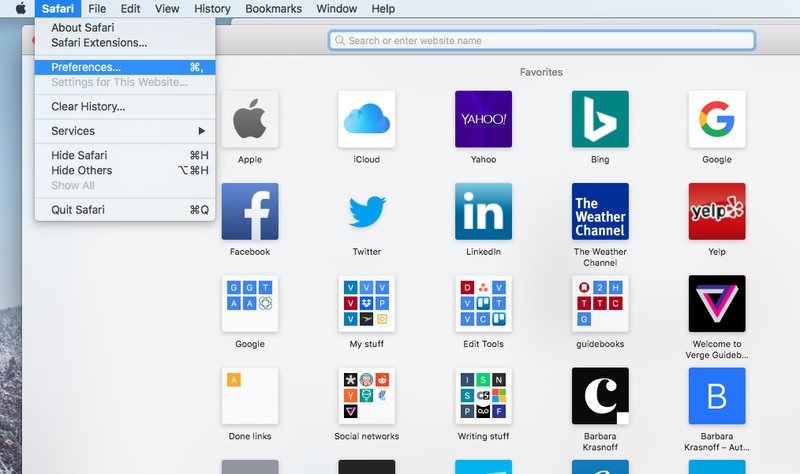Open The Weather Channel favorite
Viewport: 800px width, 474px height.
coord(600,211)
